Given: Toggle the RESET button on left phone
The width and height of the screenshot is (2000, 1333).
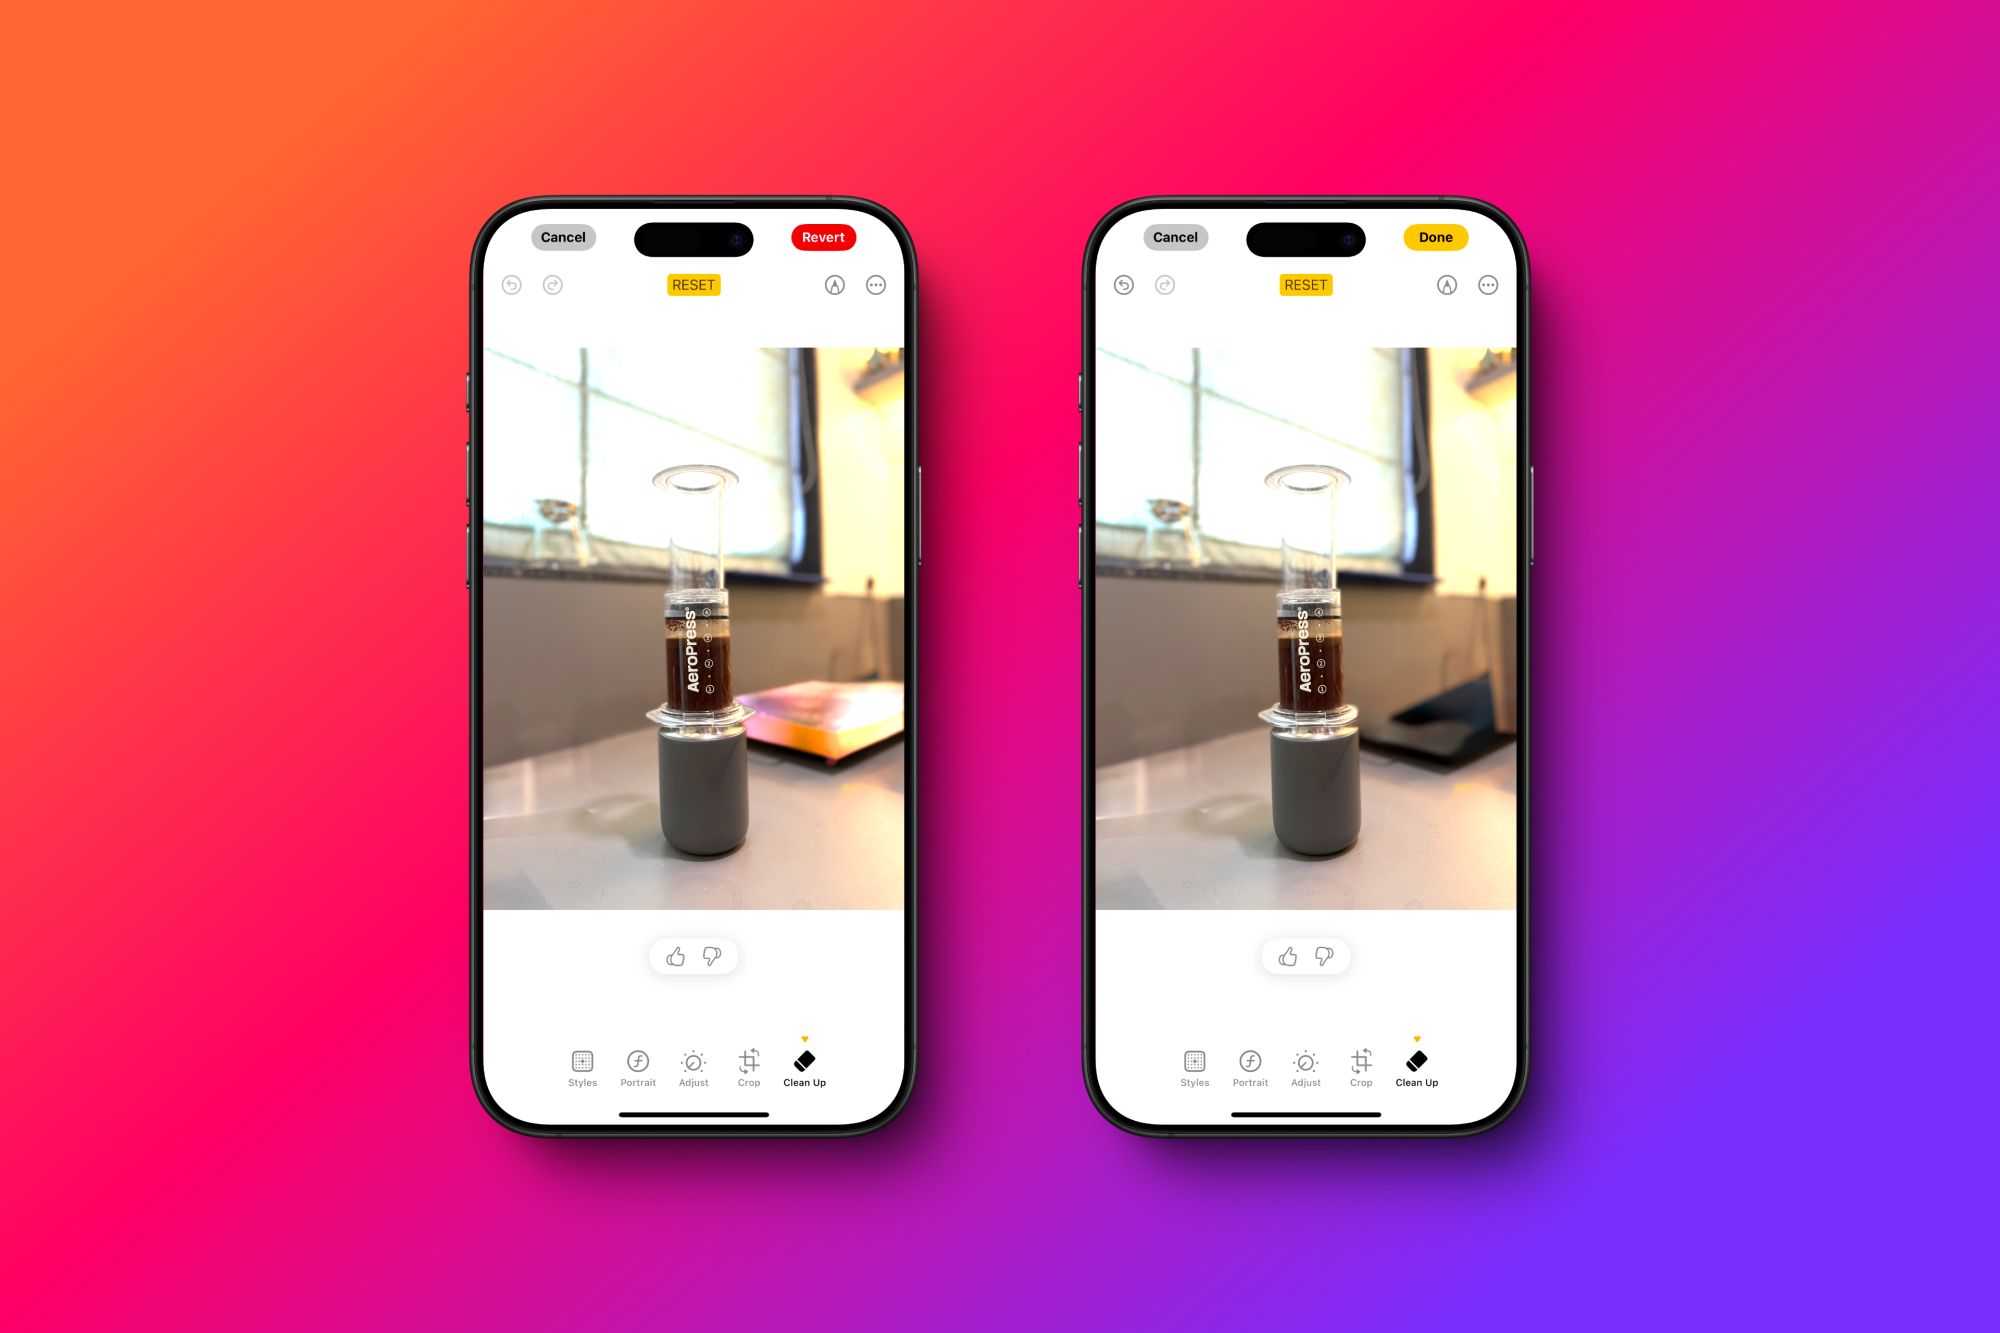Looking at the screenshot, I should [x=691, y=286].
